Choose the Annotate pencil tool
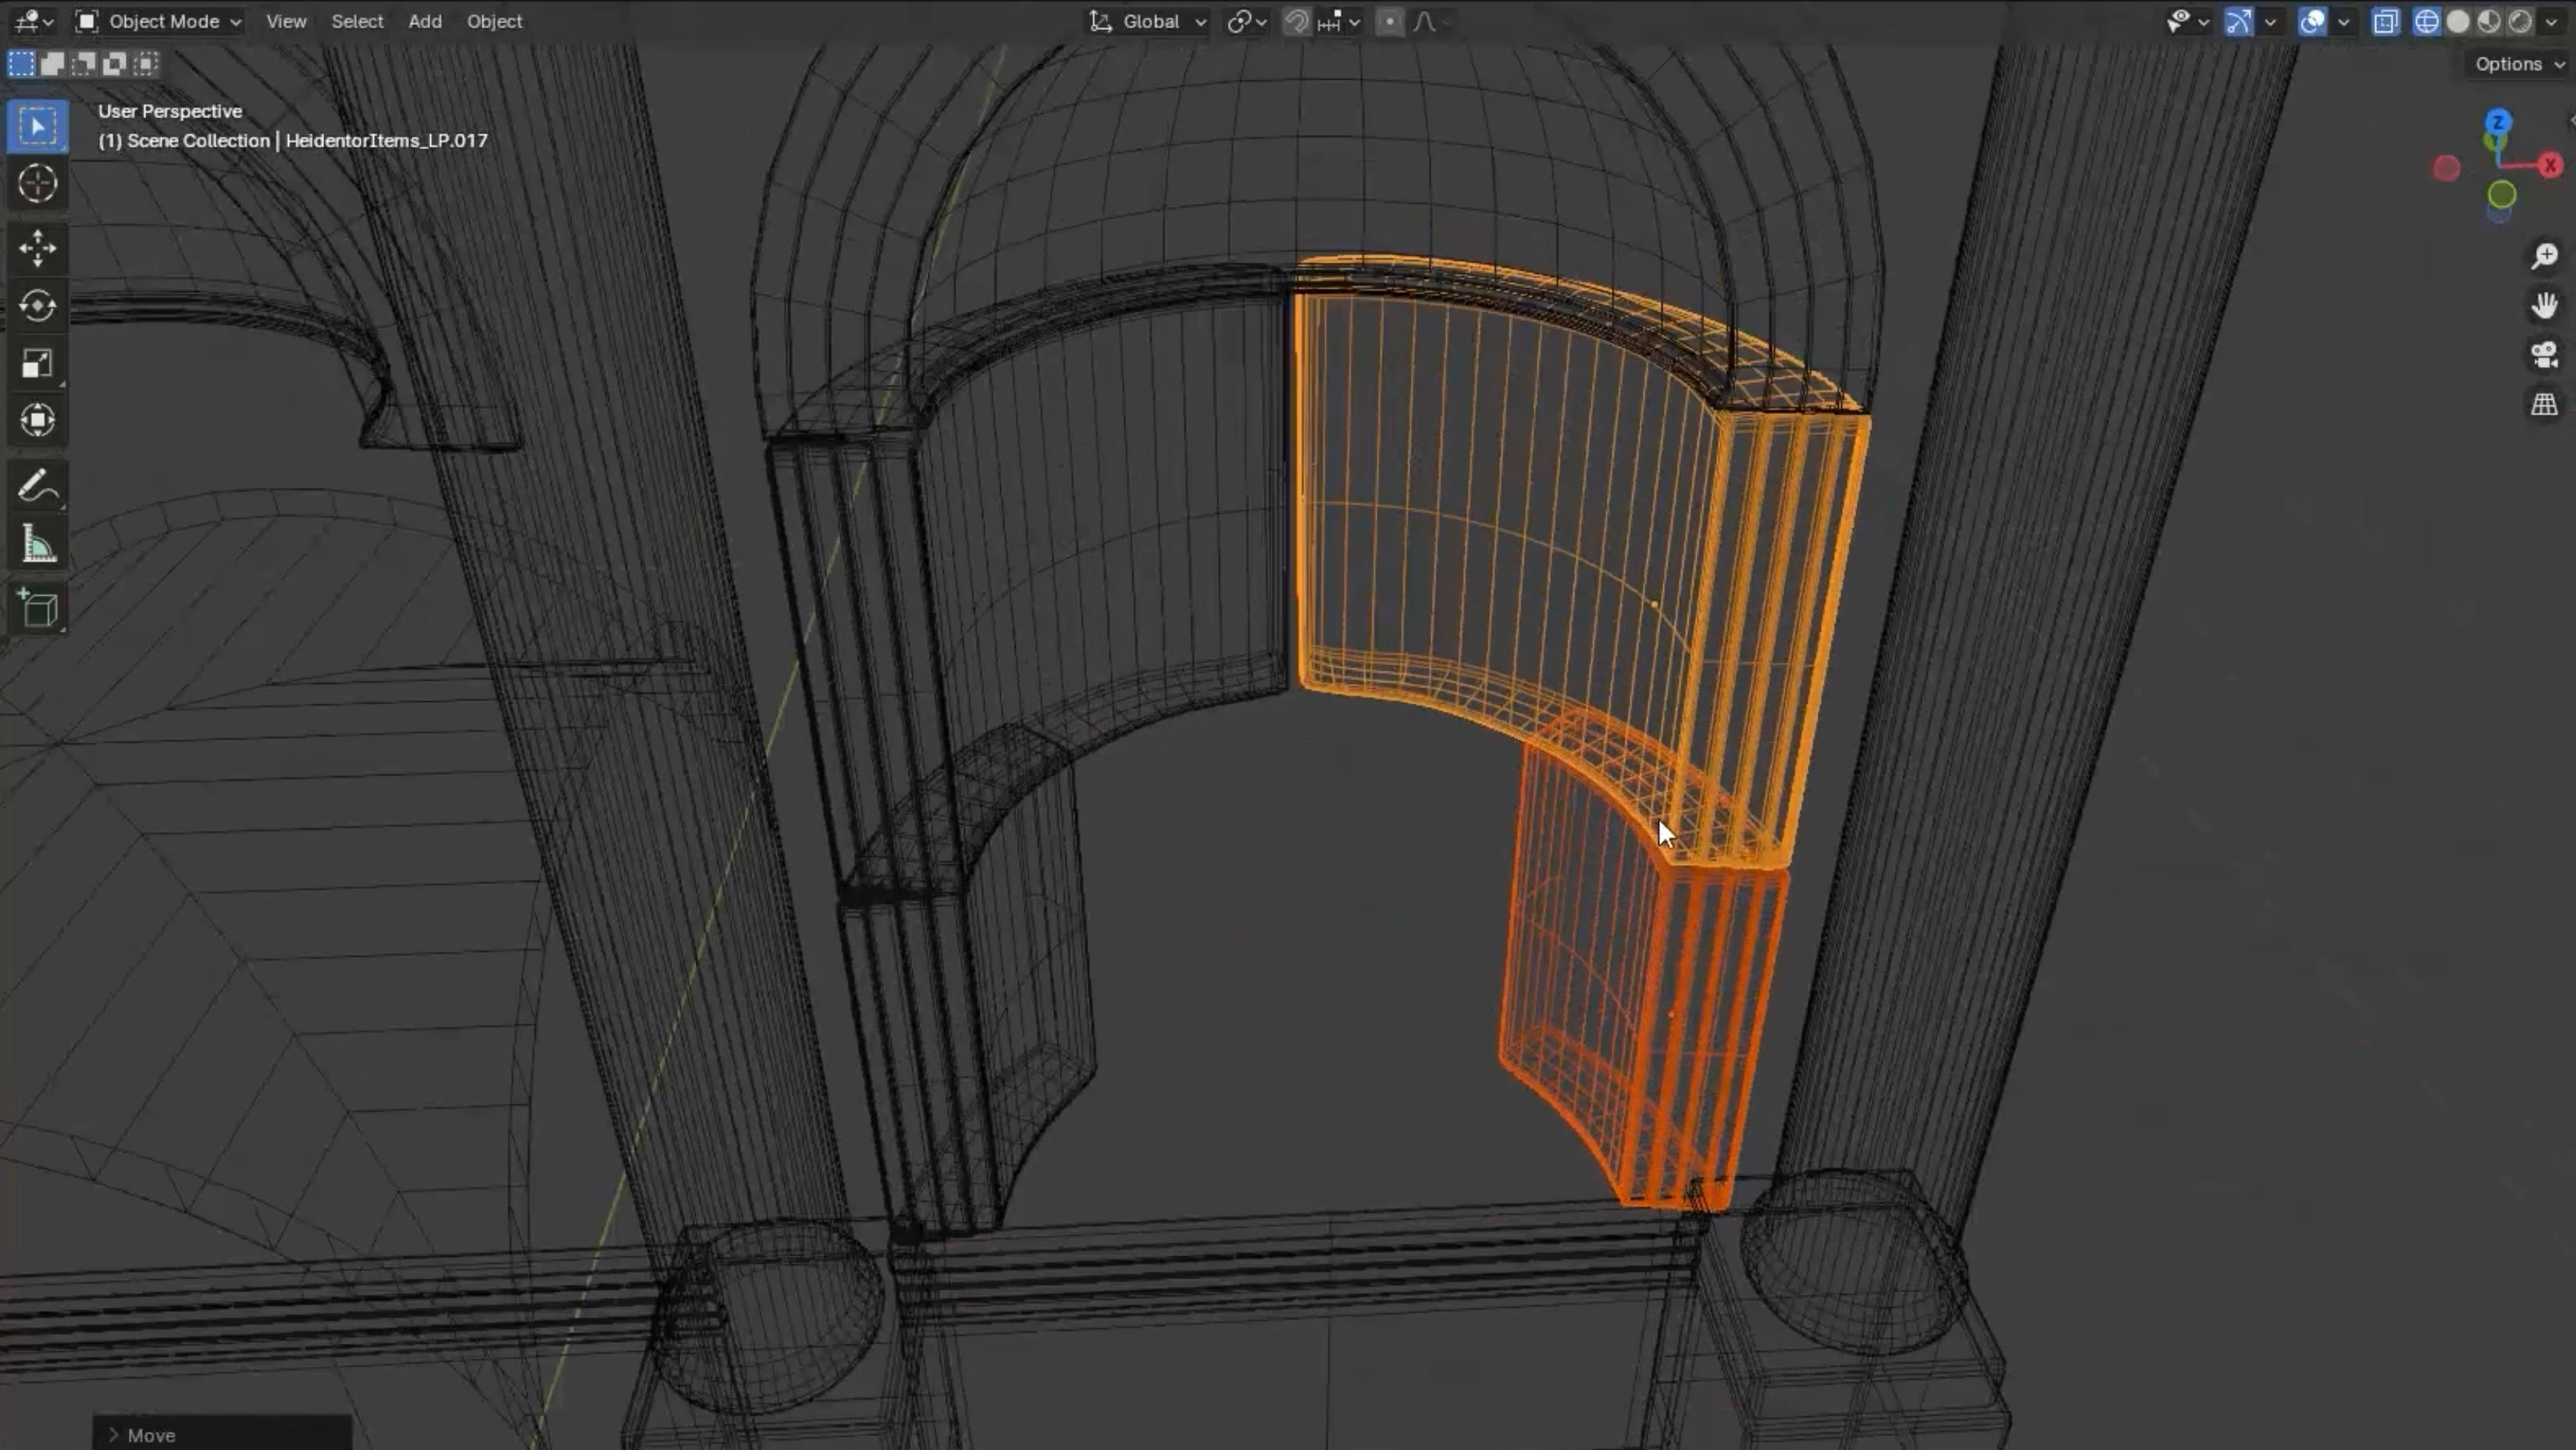The width and height of the screenshot is (2576, 1450). pos(37,488)
